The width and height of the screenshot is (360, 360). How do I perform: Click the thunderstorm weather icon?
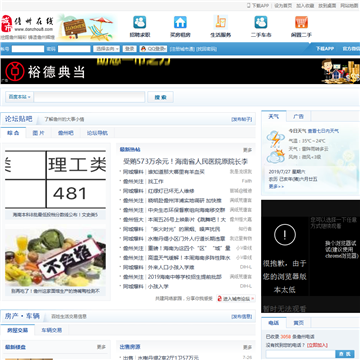(275, 139)
